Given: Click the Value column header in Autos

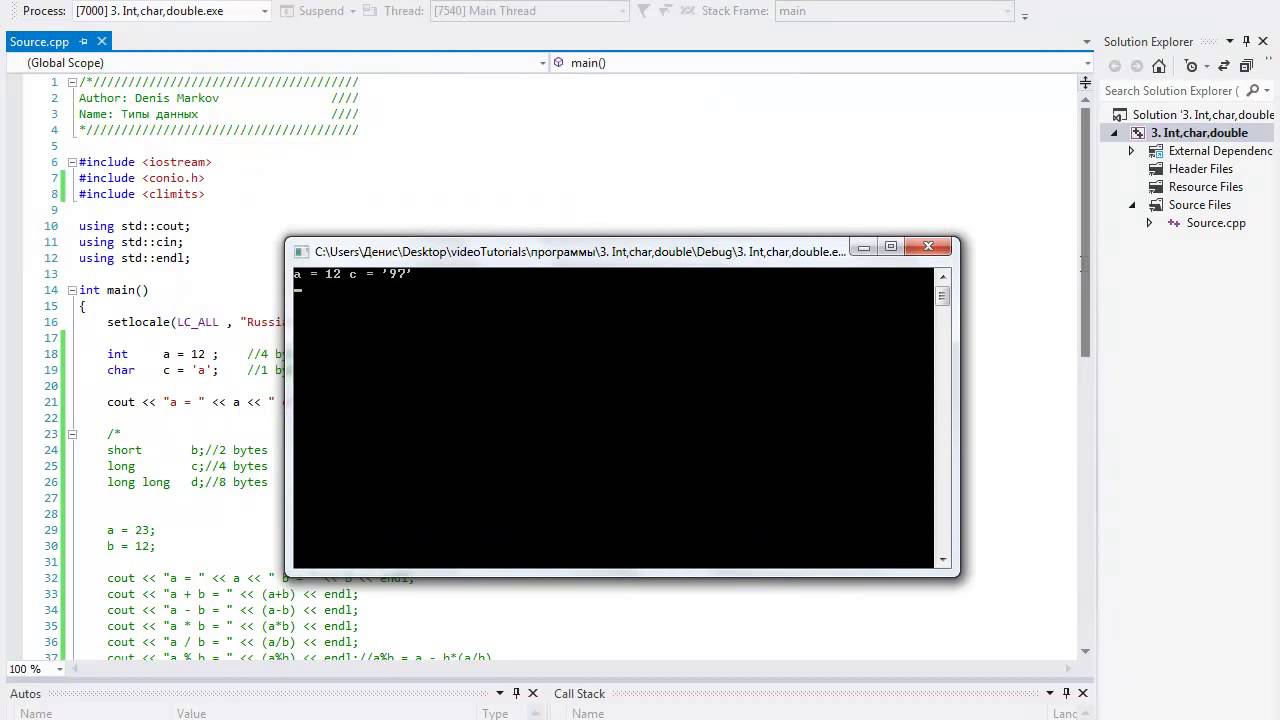Looking at the screenshot, I should [x=191, y=714].
